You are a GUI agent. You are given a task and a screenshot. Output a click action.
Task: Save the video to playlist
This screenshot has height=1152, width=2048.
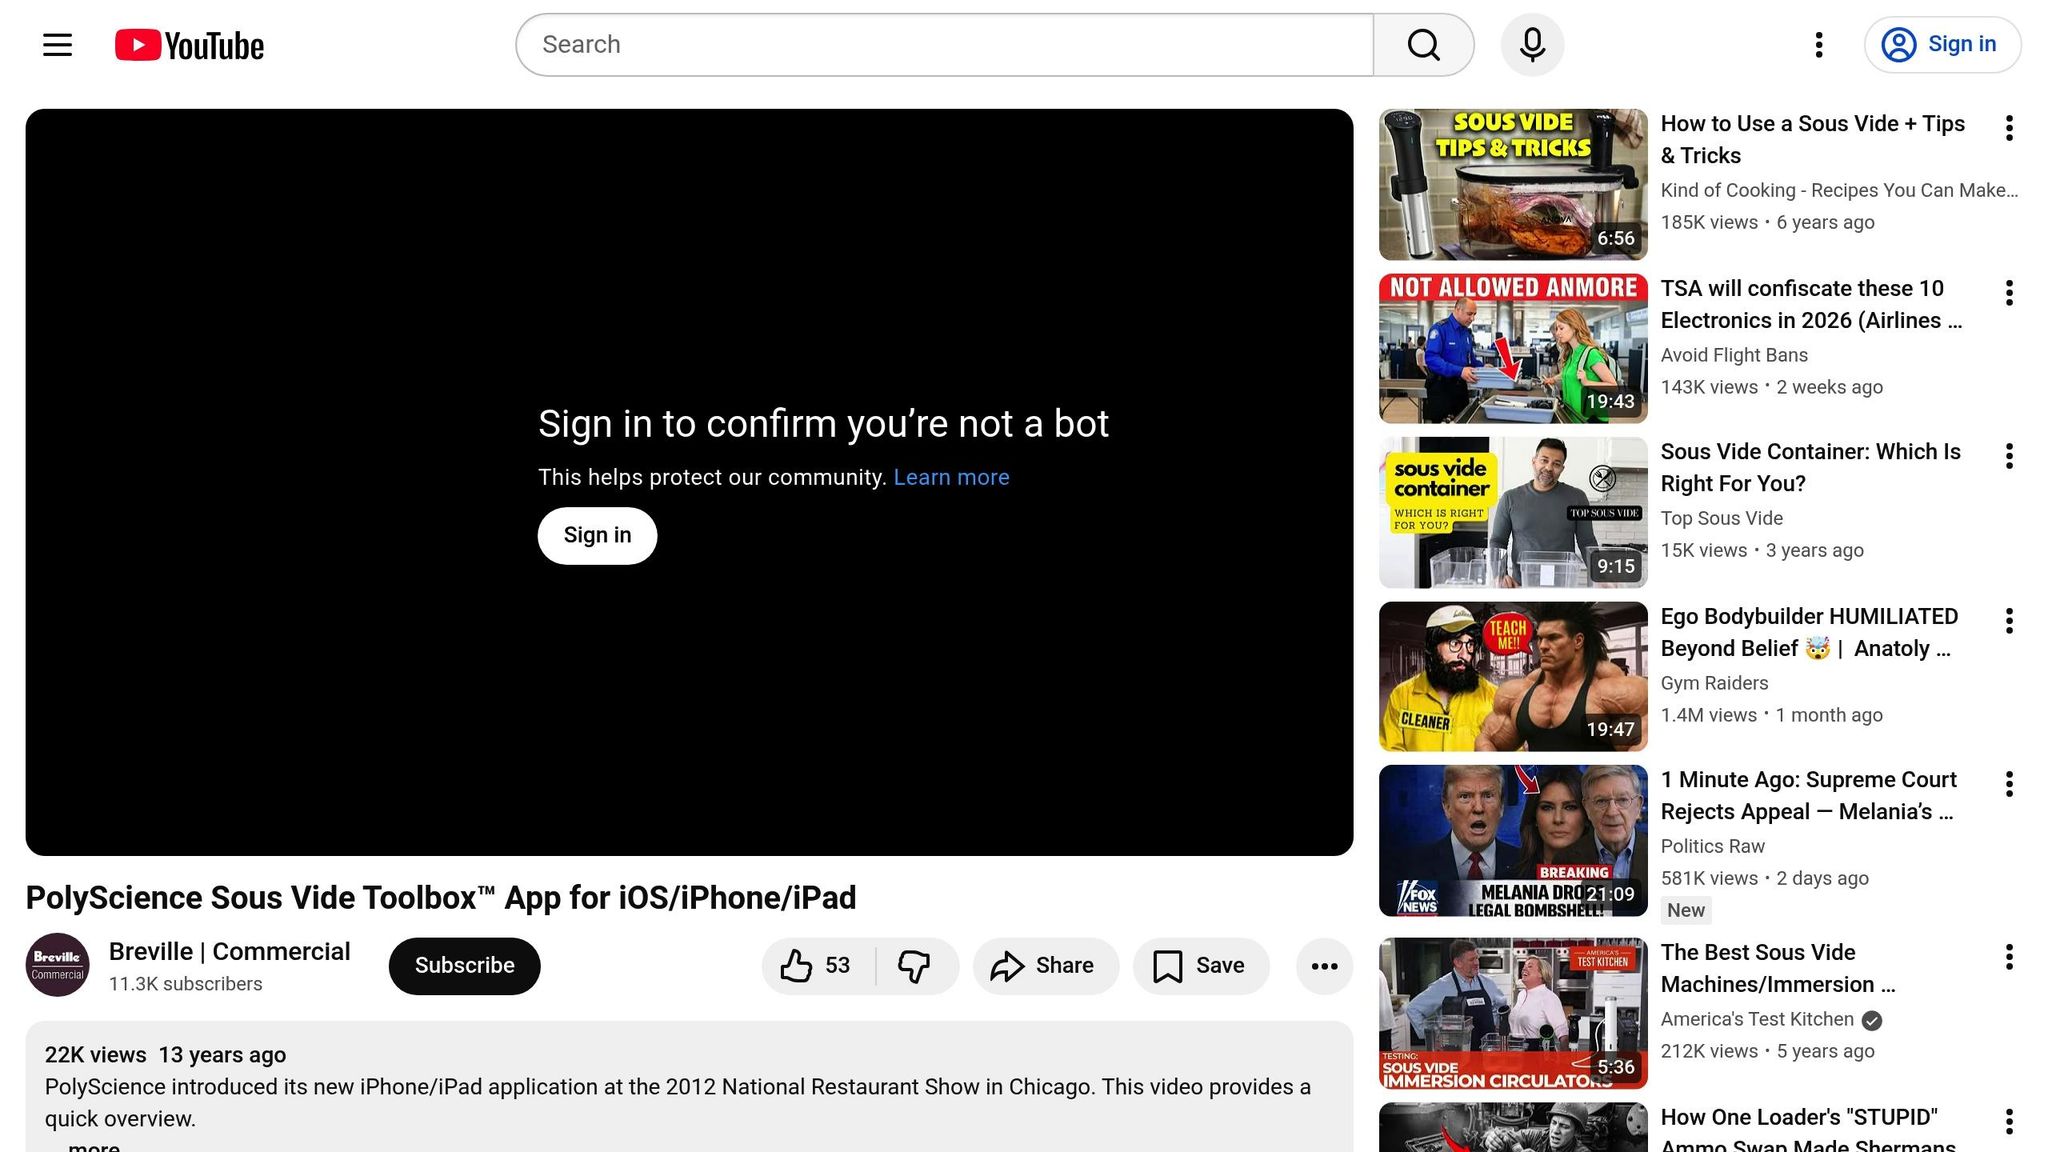(1200, 966)
